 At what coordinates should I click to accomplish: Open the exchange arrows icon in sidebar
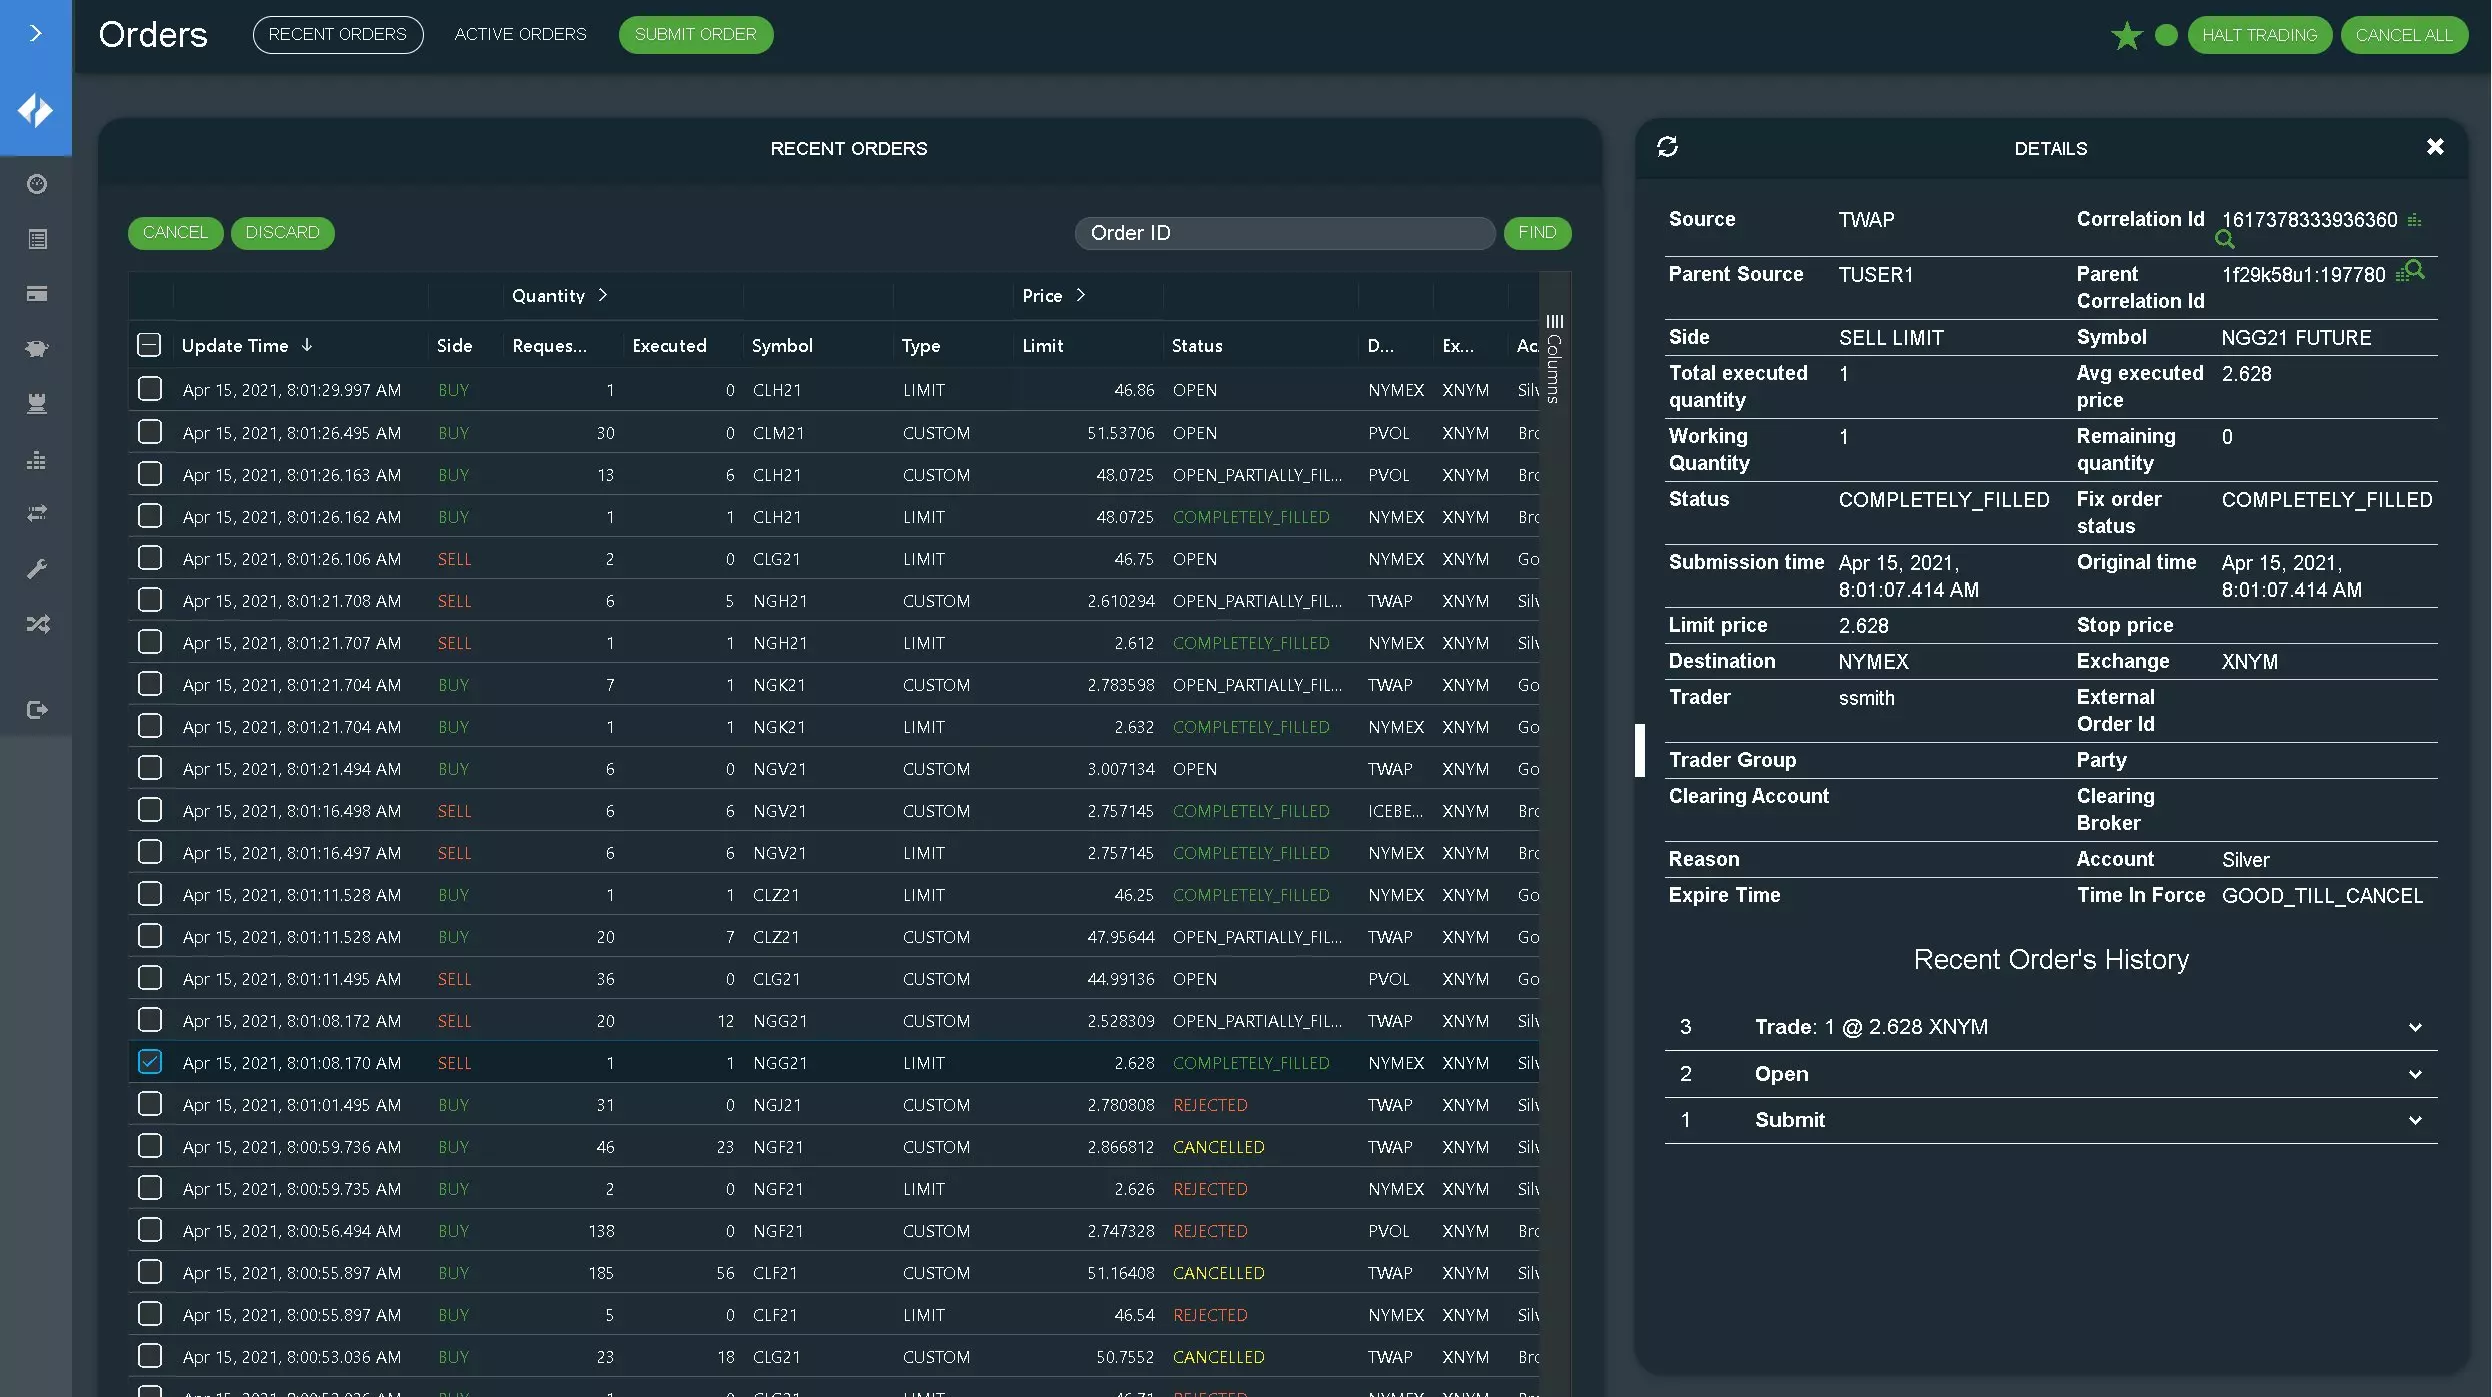37,513
